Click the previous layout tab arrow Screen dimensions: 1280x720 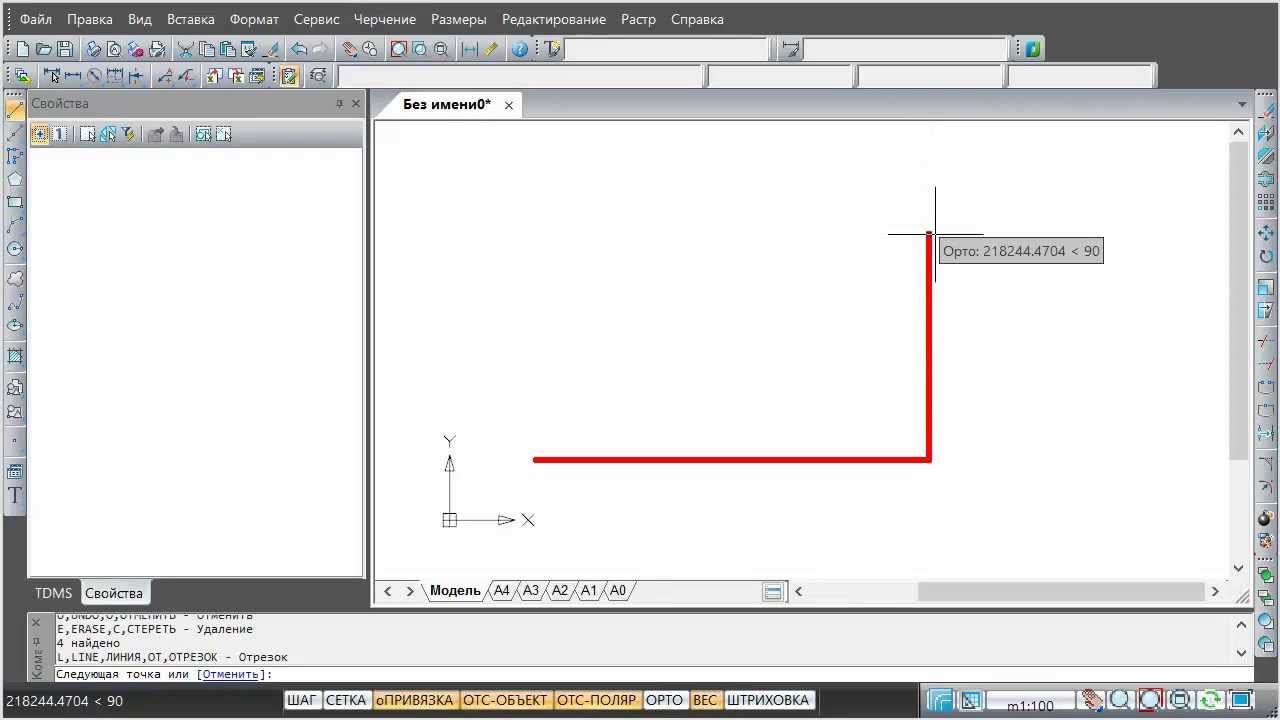(388, 591)
